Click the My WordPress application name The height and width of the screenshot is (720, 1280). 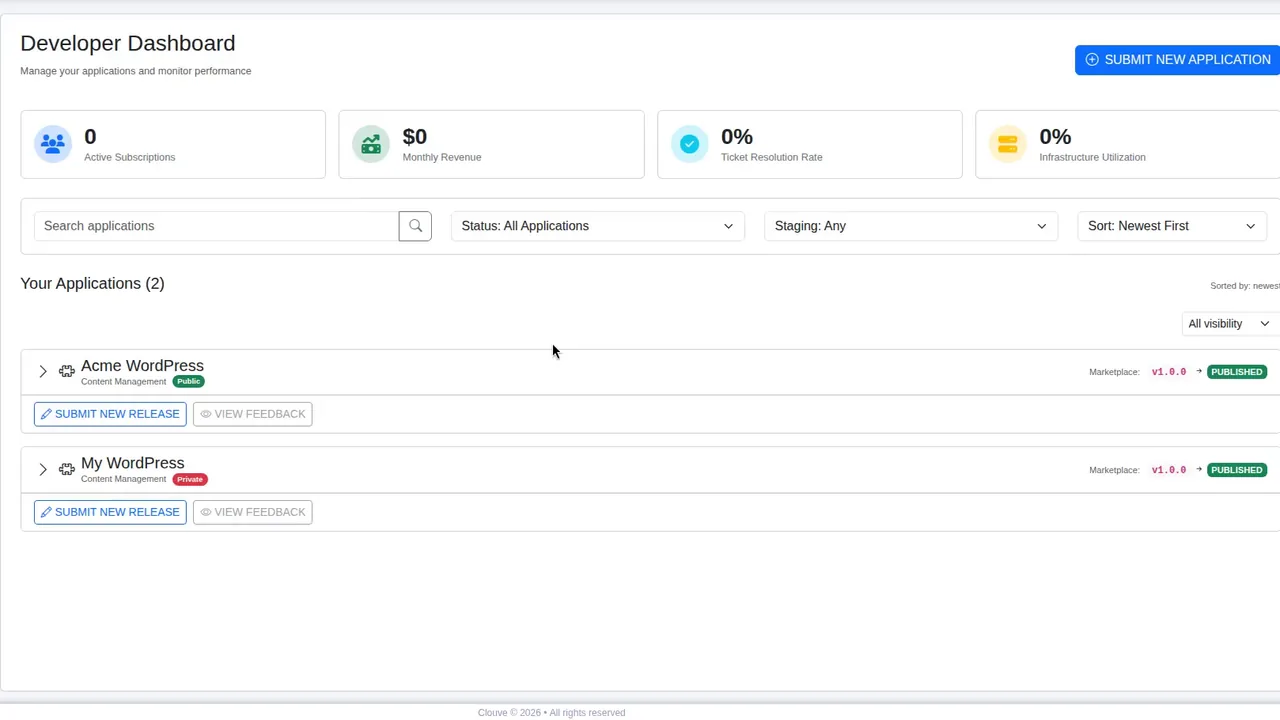[x=132, y=463]
